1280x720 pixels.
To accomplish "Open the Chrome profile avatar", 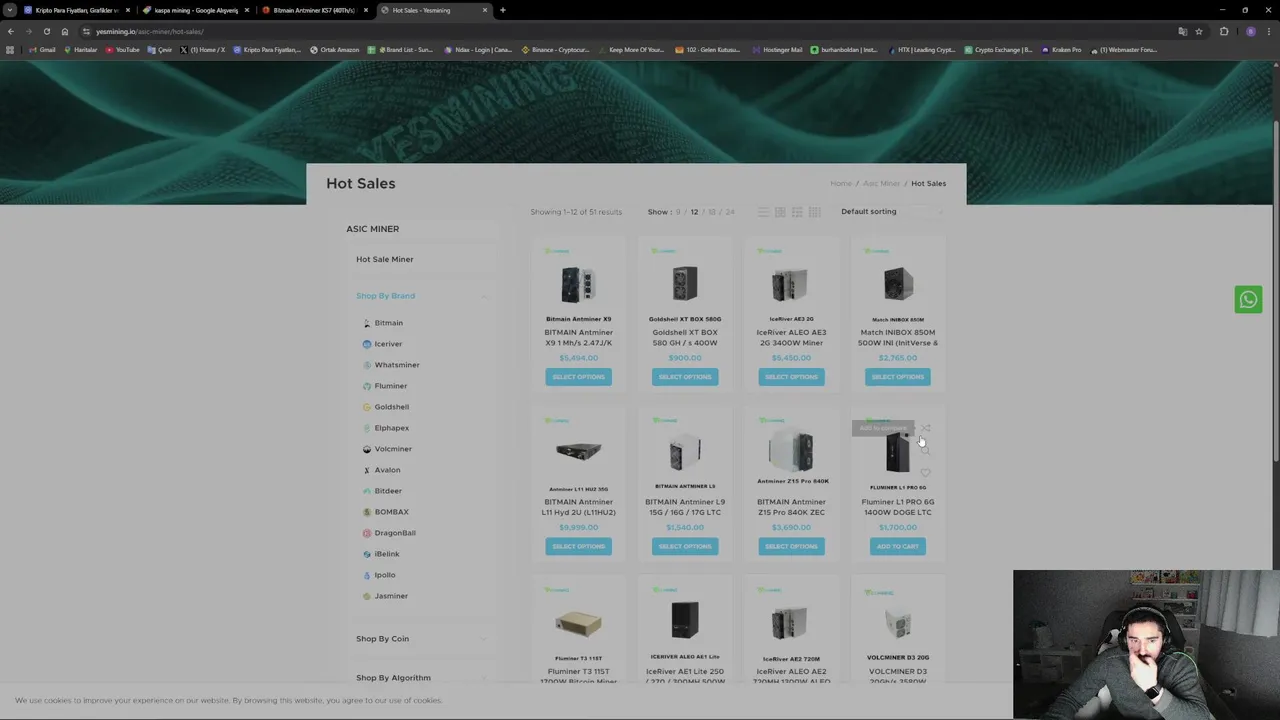I will [1250, 31].
